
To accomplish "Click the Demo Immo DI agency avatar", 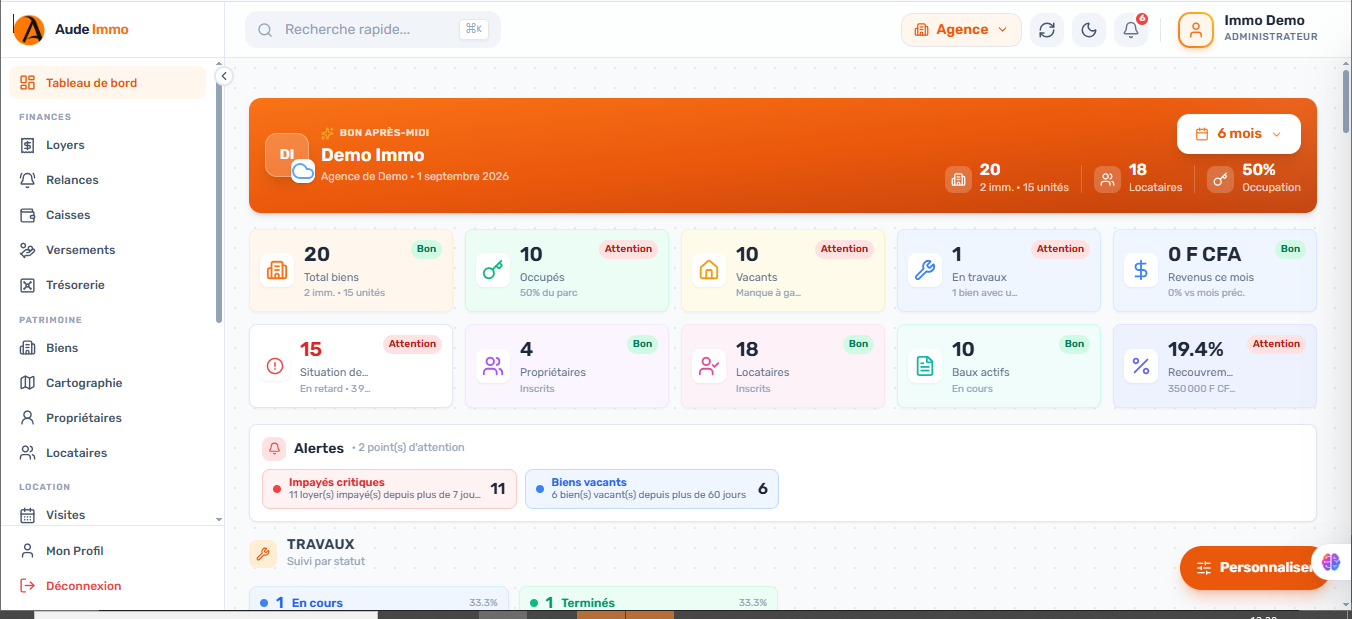I will 287,155.
